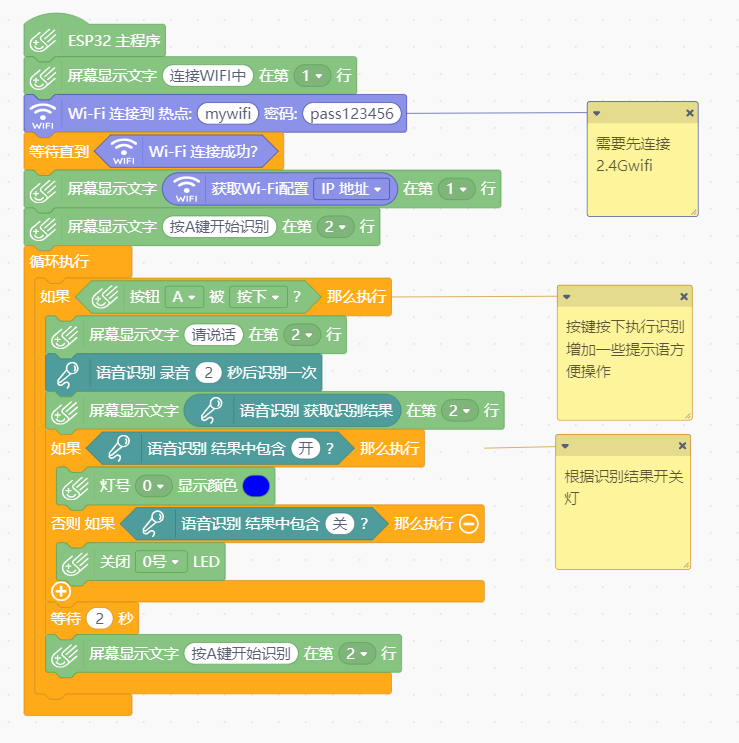Edit the 开 keyword field
The width and height of the screenshot is (739, 743).
pyautogui.click(x=306, y=448)
